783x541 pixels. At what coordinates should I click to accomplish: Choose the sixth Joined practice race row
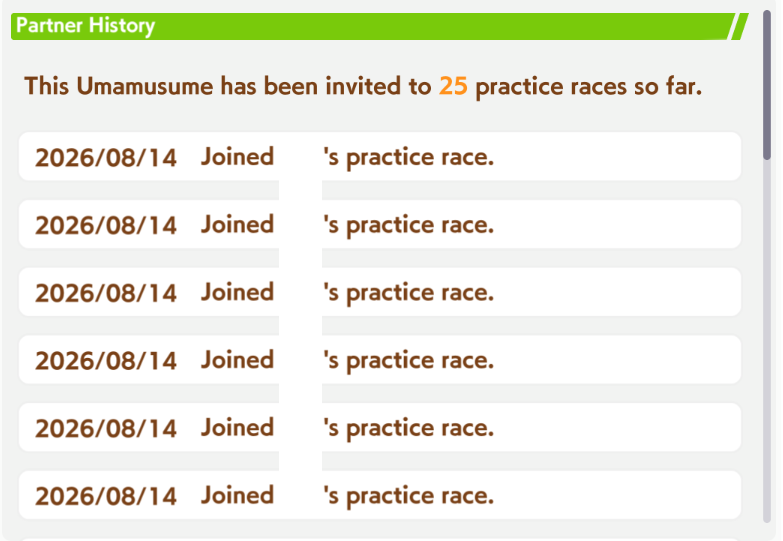(380, 495)
